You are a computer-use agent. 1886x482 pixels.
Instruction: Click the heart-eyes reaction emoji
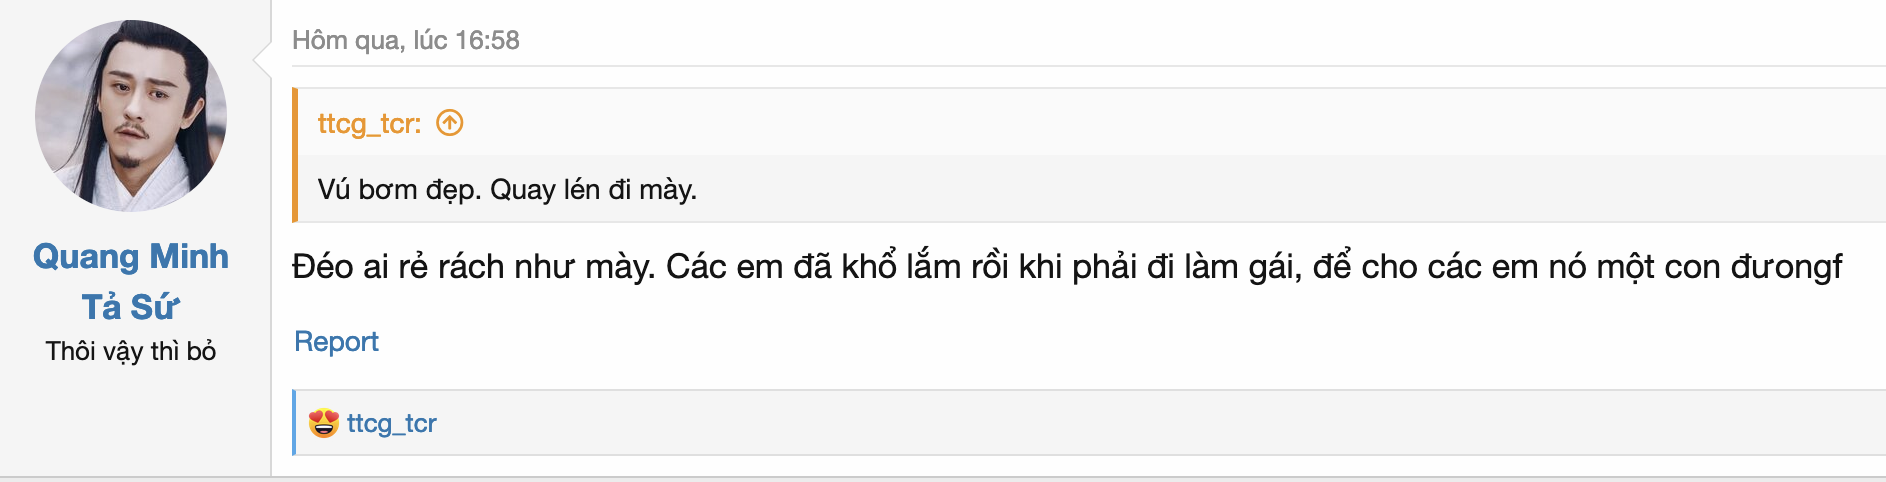coord(323,424)
